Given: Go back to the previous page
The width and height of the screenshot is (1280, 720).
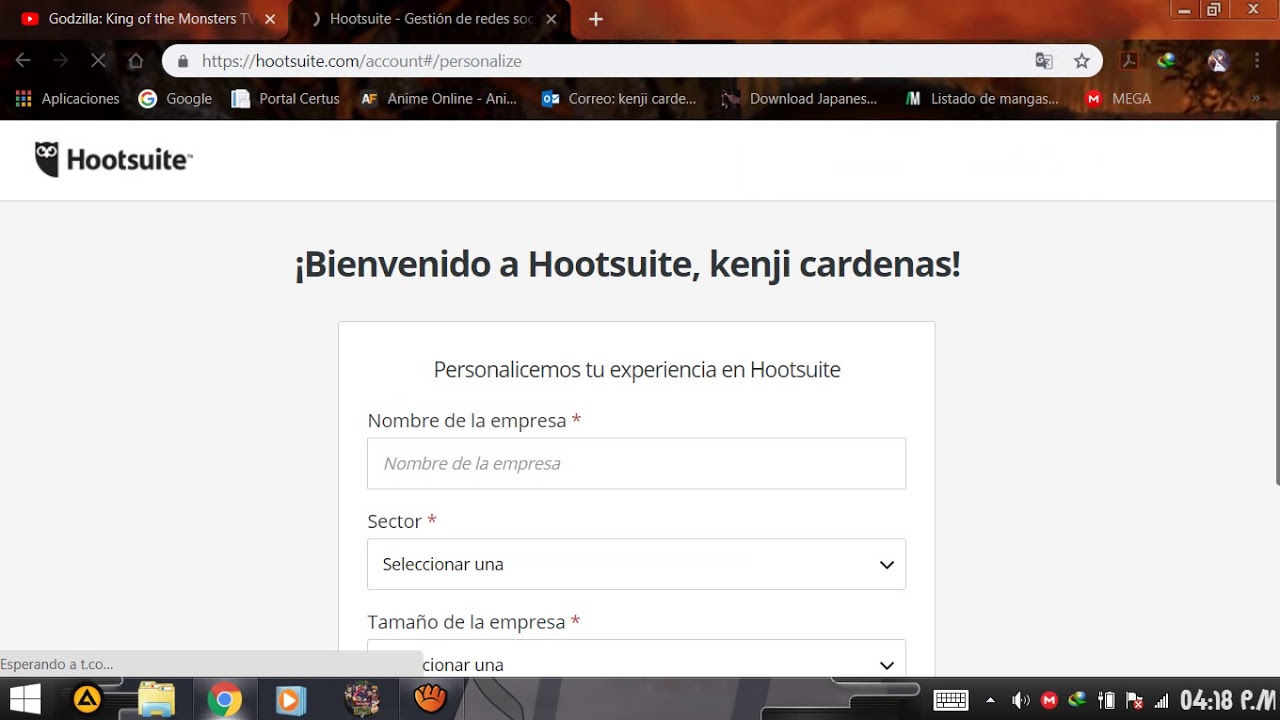Looking at the screenshot, I should pos(23,61).
